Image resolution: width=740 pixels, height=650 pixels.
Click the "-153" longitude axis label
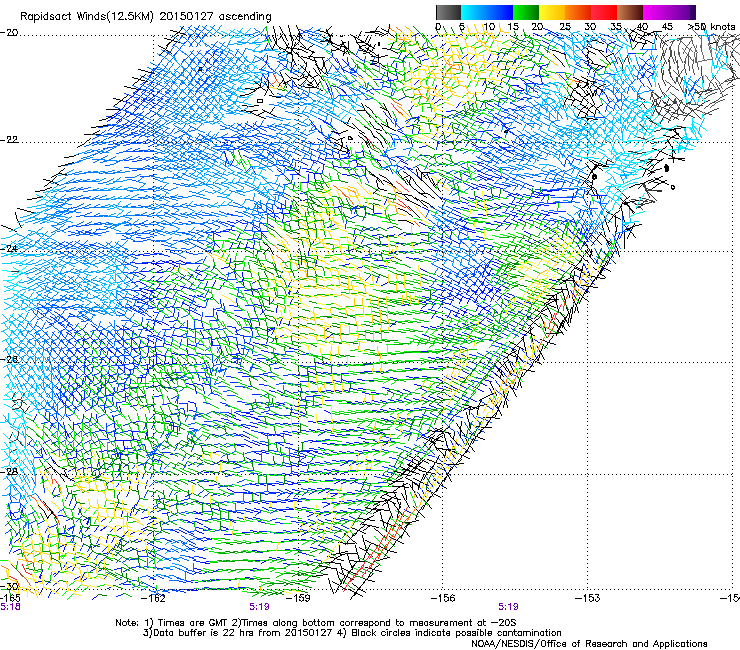tap(587, 598)
